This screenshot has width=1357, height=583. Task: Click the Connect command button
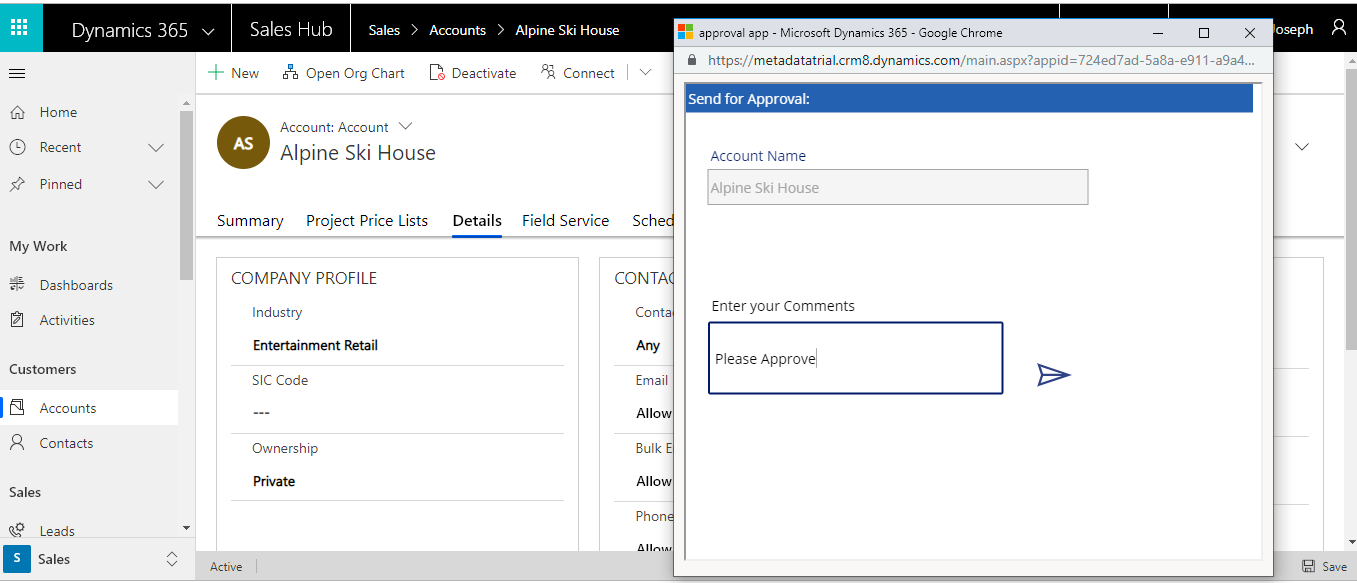[x=578, y=73]
